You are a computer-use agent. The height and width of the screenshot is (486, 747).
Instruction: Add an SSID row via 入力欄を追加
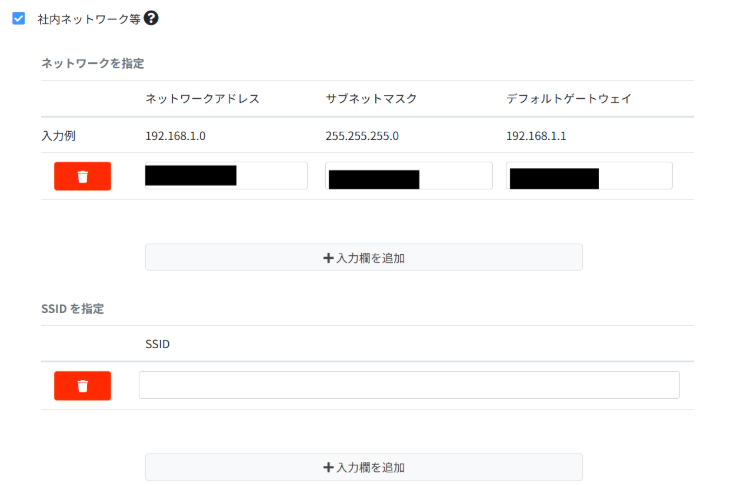click(x=364, y=467)
